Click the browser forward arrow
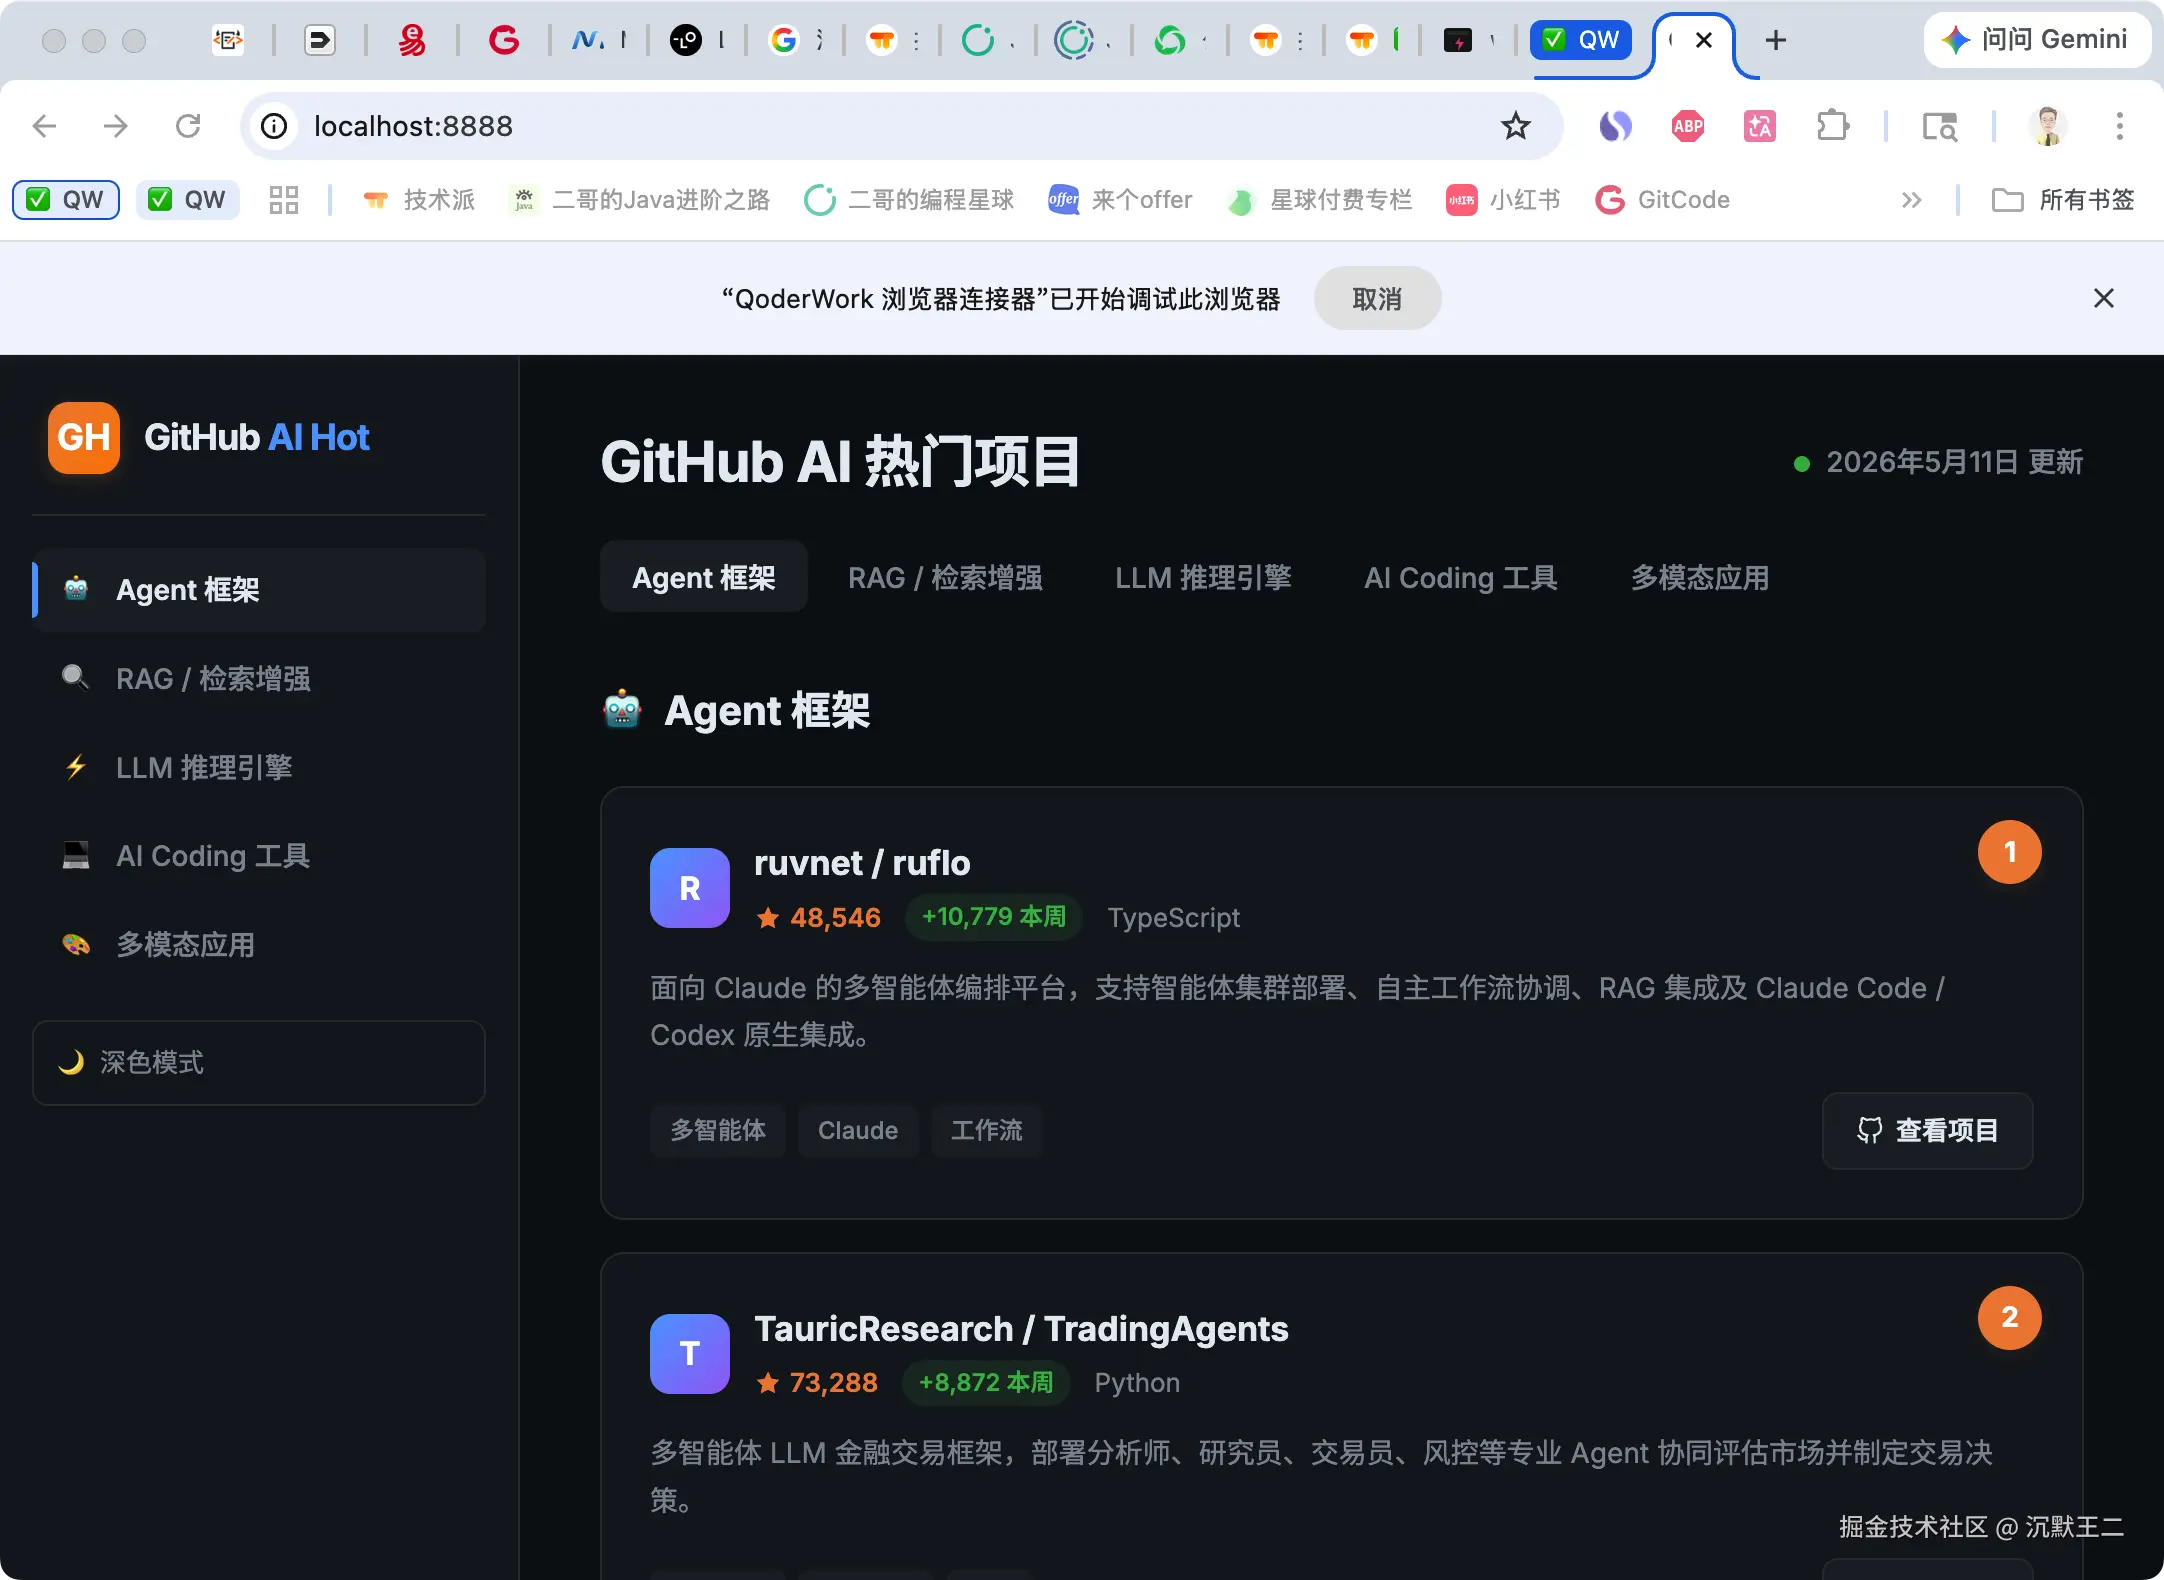This screenshot has height=1580, width=2164. click(116, 126)
